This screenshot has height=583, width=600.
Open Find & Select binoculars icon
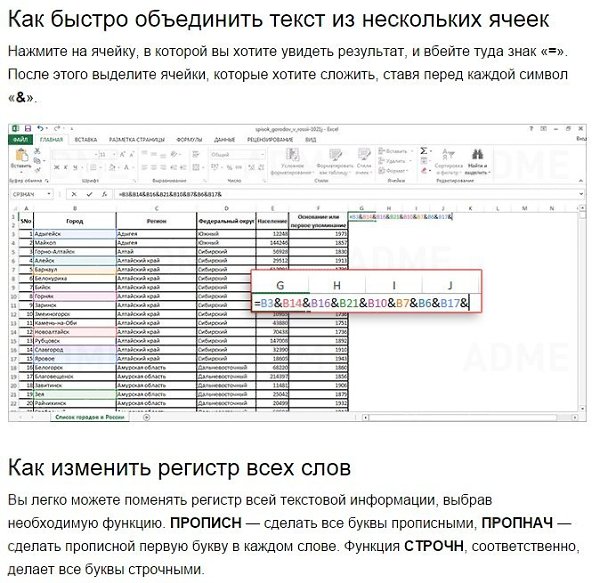(x=477, y=154)
